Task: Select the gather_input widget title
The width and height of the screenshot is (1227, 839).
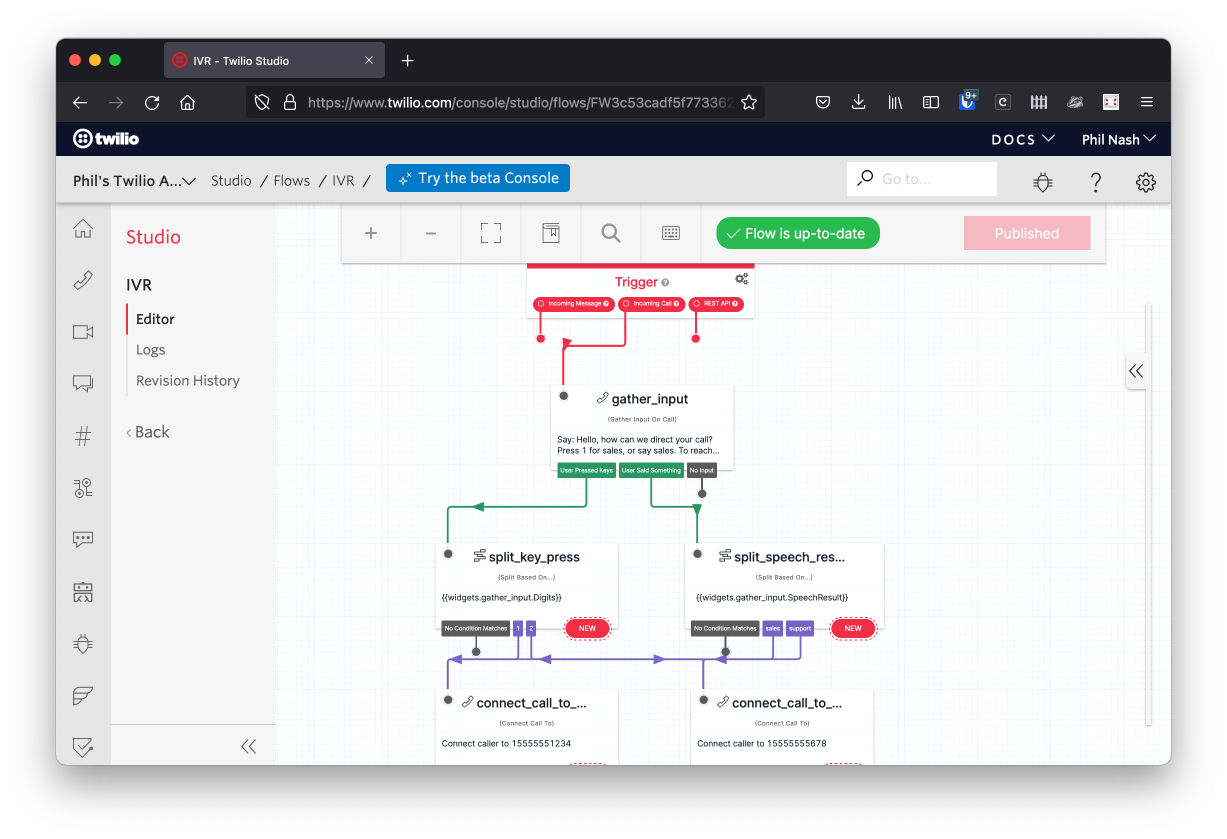Action: [649, 399]
